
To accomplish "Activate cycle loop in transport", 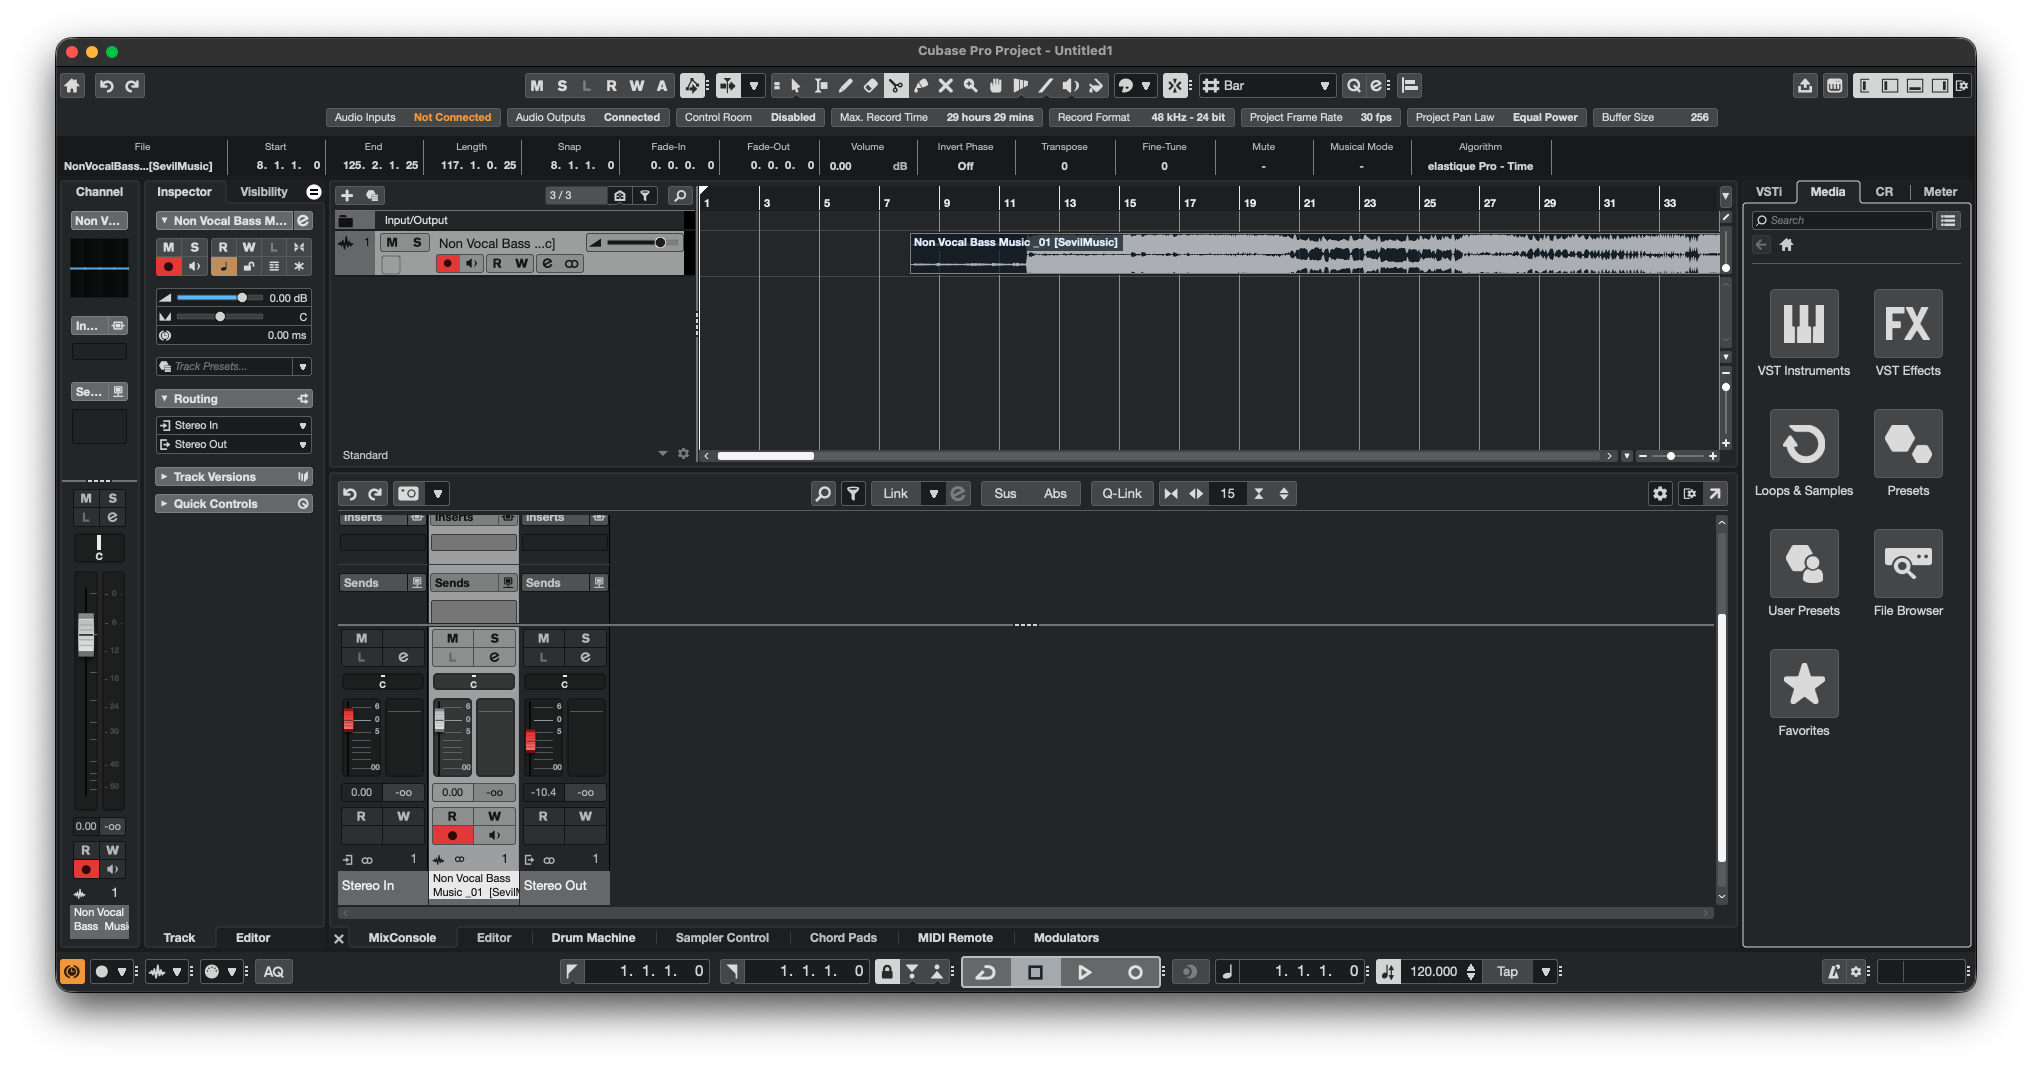I will [986, 972].
